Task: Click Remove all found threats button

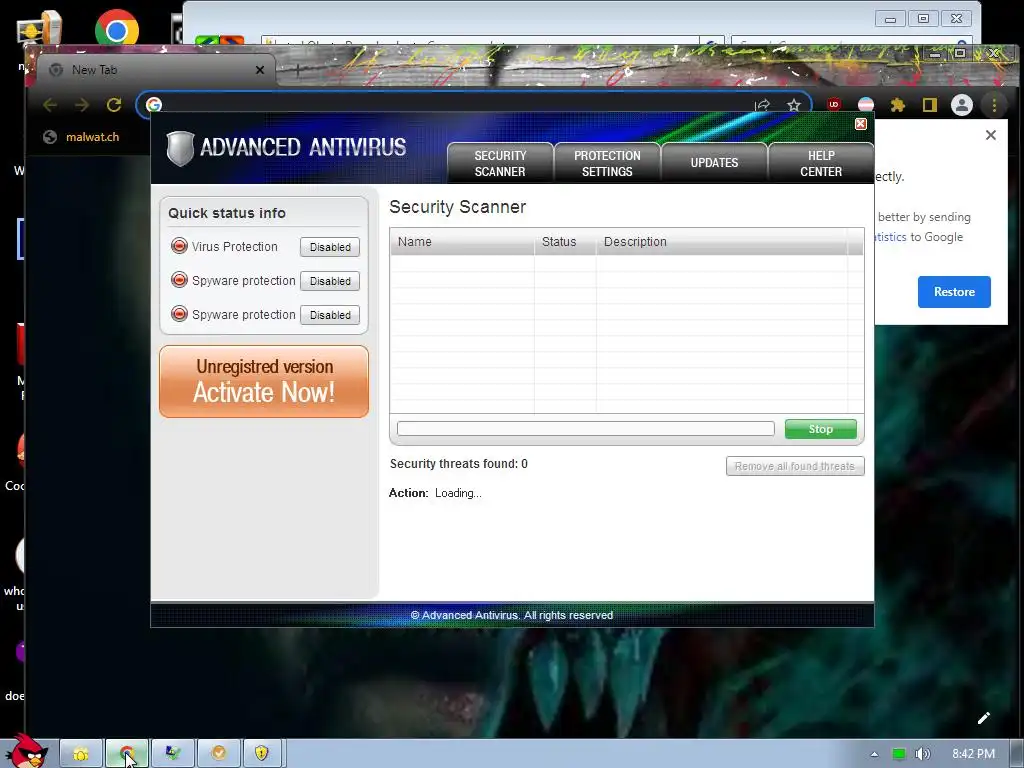Action: point(795,466)
